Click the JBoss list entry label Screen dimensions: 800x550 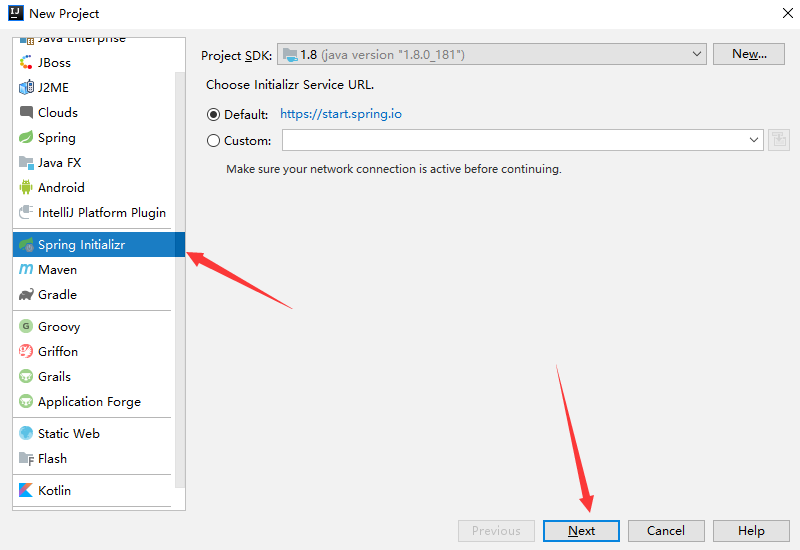tap(55, 63)
